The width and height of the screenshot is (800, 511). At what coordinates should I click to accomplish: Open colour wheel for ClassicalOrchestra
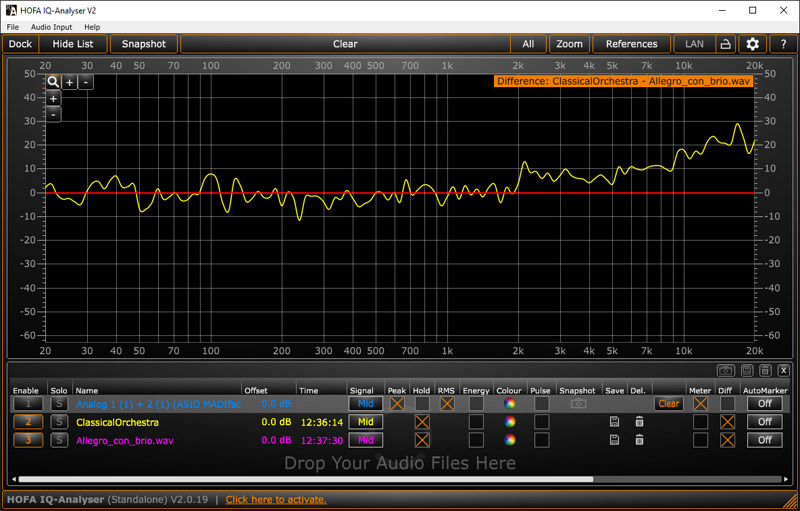coord(510,422)
